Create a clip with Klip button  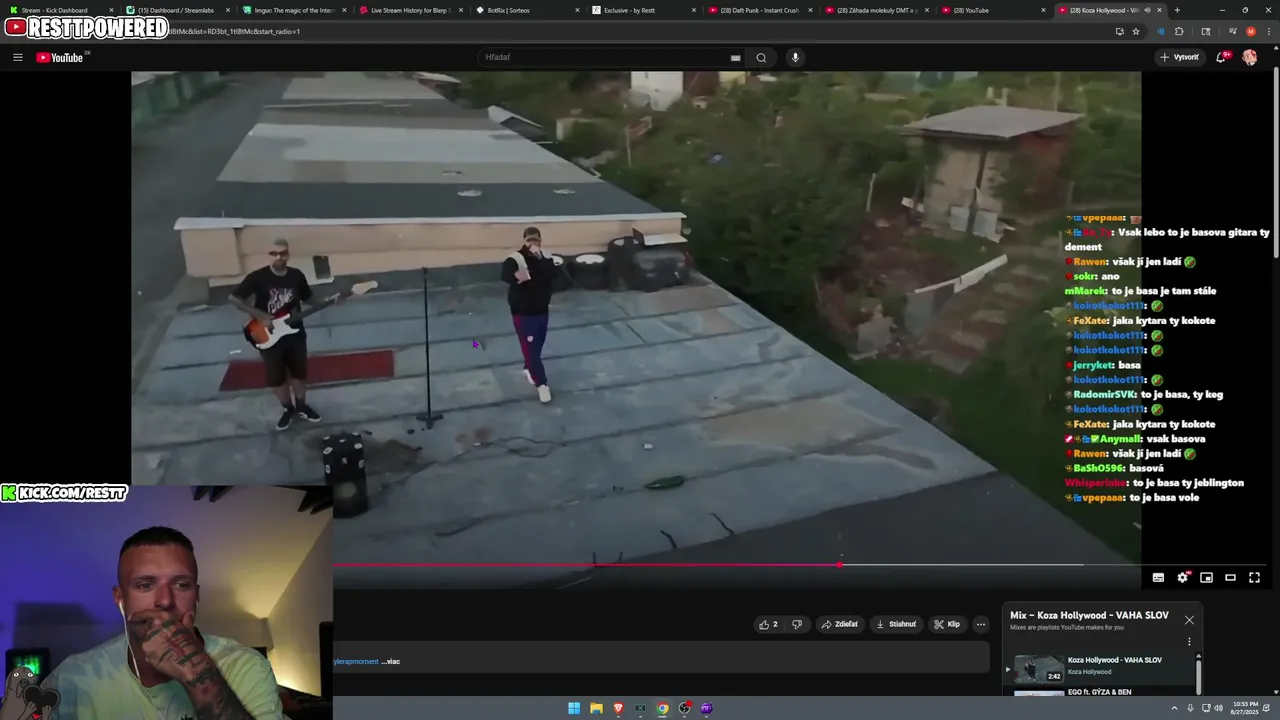click(x=947, y=624)
